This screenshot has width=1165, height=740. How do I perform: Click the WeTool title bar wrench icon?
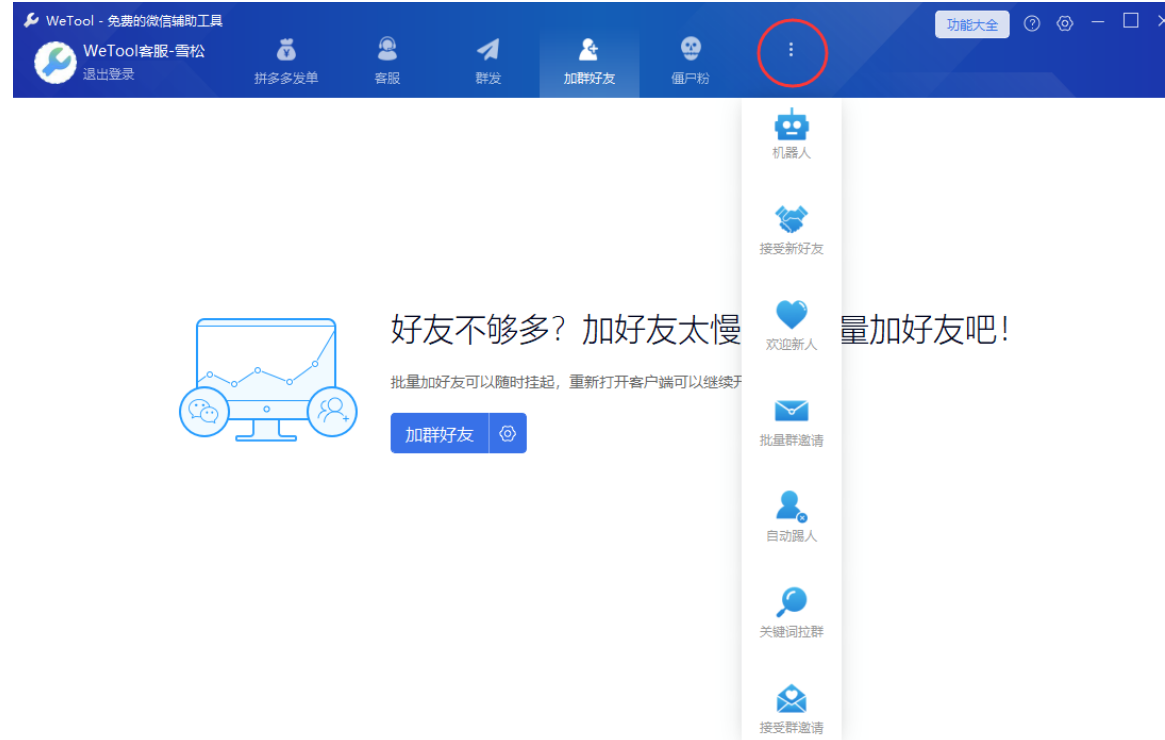(x=31, y=20)
